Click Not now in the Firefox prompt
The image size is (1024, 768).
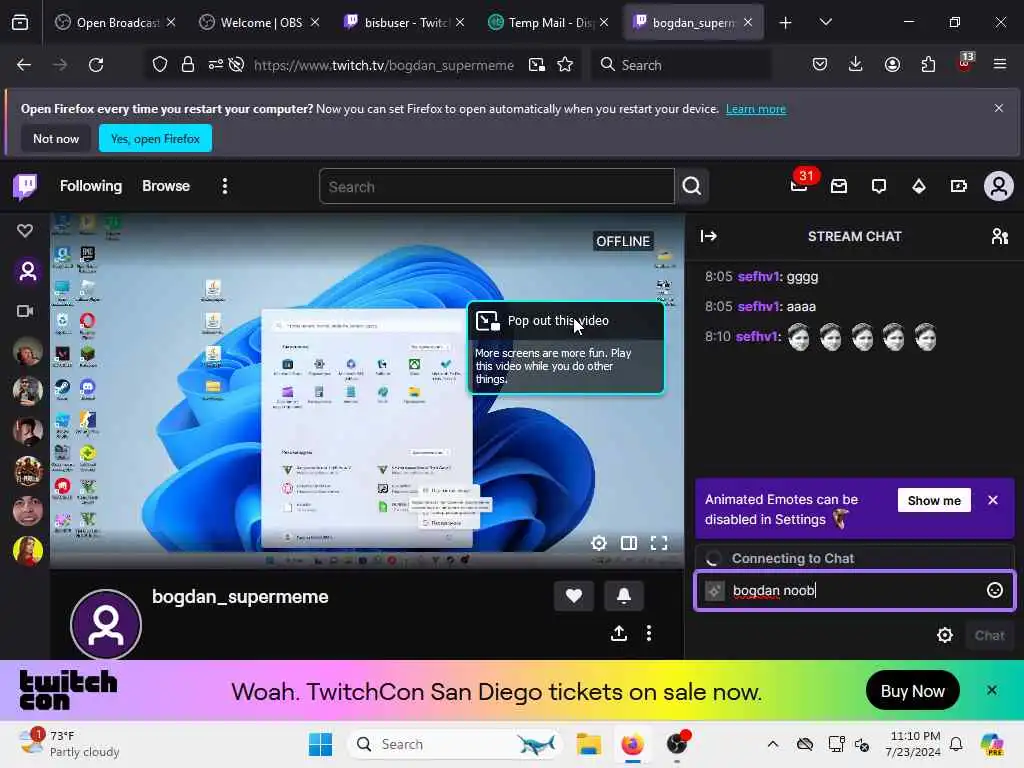click(56, 138)
